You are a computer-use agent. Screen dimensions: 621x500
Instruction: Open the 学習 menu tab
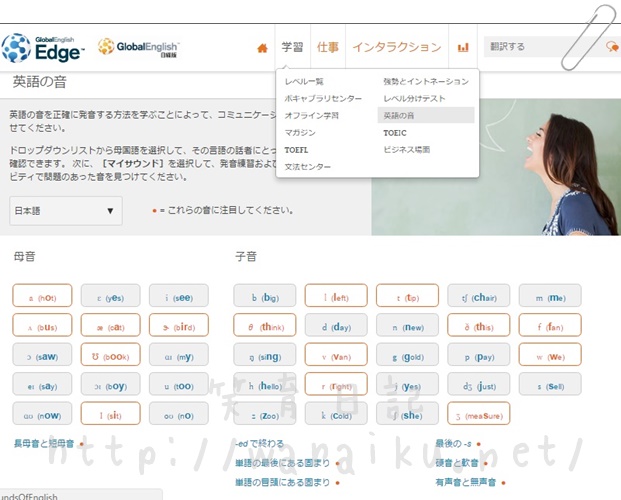click(293, 47)
